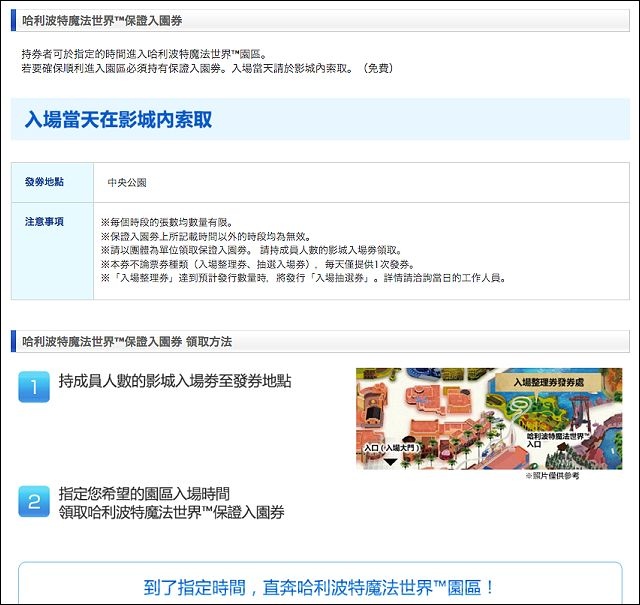
Task: Click the 入場整理券發券處 label on the map
Action: [x=549, y=382]
